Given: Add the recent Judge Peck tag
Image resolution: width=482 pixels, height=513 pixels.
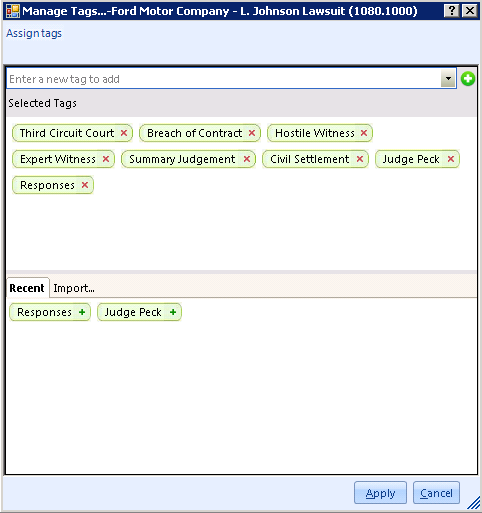Looking at the screenshot, I should click(173, 312).
